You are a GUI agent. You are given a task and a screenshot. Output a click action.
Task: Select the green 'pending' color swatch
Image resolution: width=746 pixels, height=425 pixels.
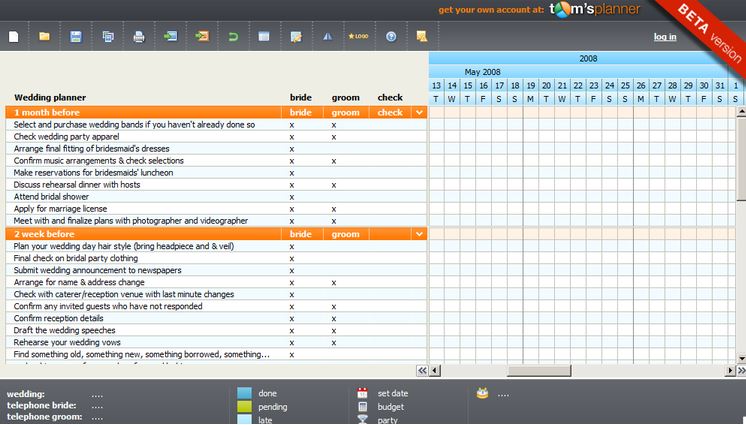click(x=245, y=406)
